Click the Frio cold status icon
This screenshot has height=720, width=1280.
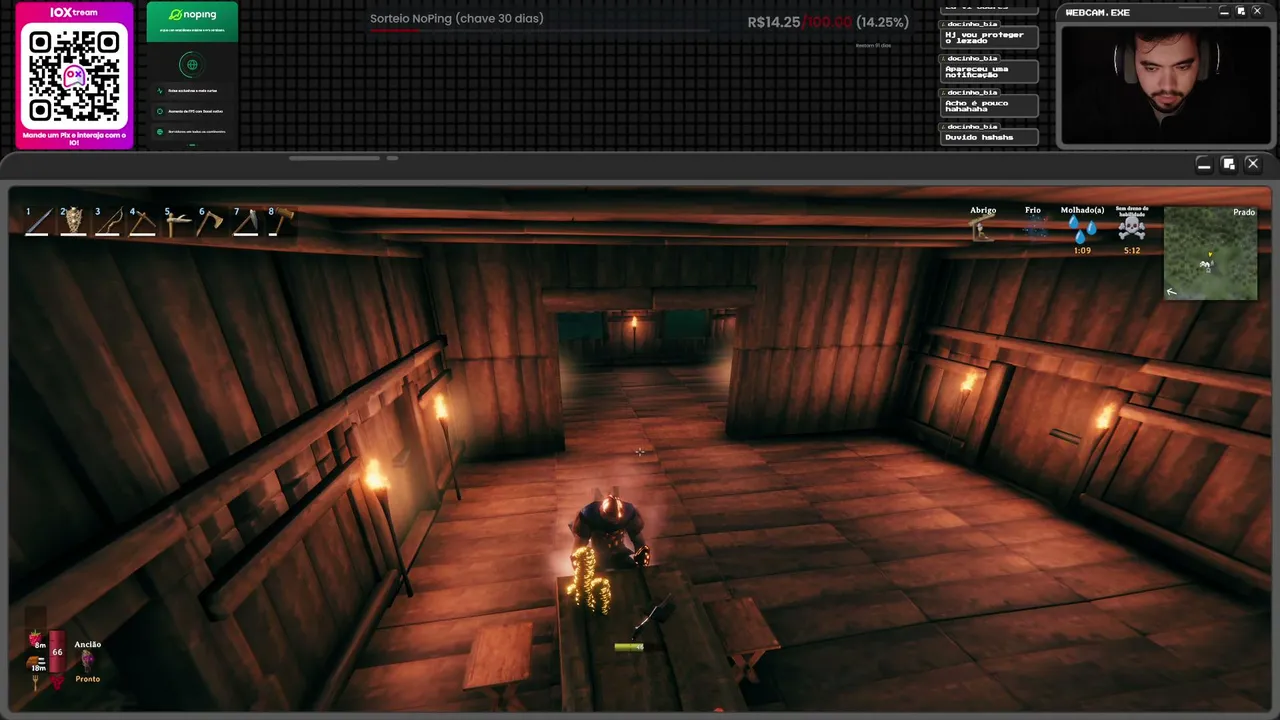(x=1033, y=230)
